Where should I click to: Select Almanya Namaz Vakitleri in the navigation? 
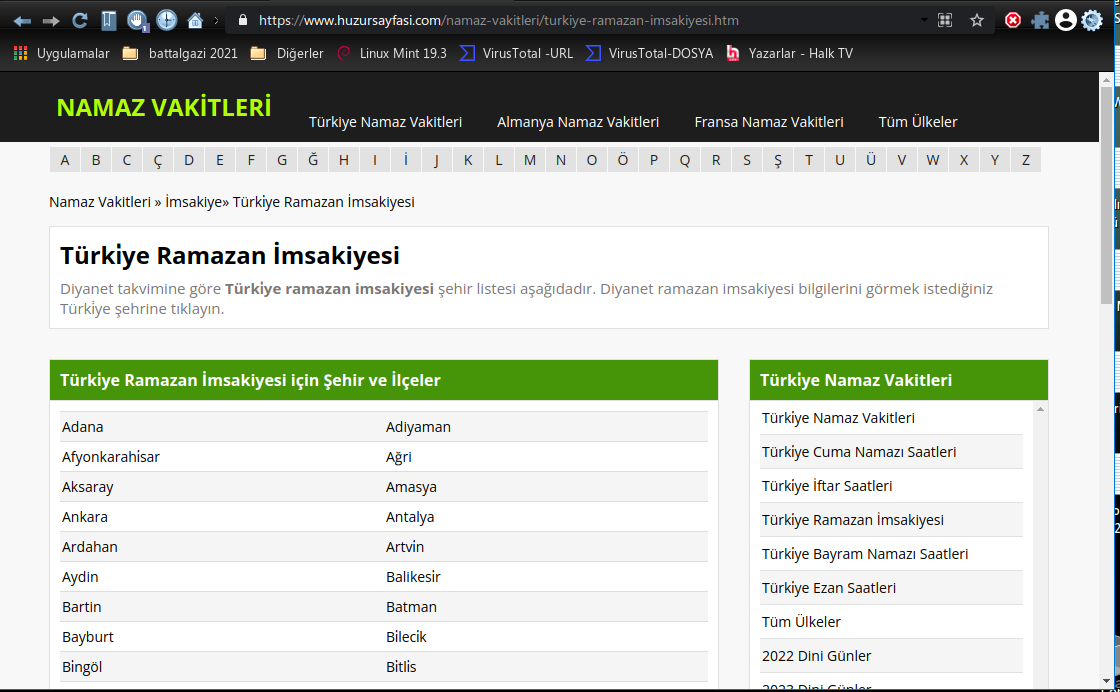tap(578, 122)
